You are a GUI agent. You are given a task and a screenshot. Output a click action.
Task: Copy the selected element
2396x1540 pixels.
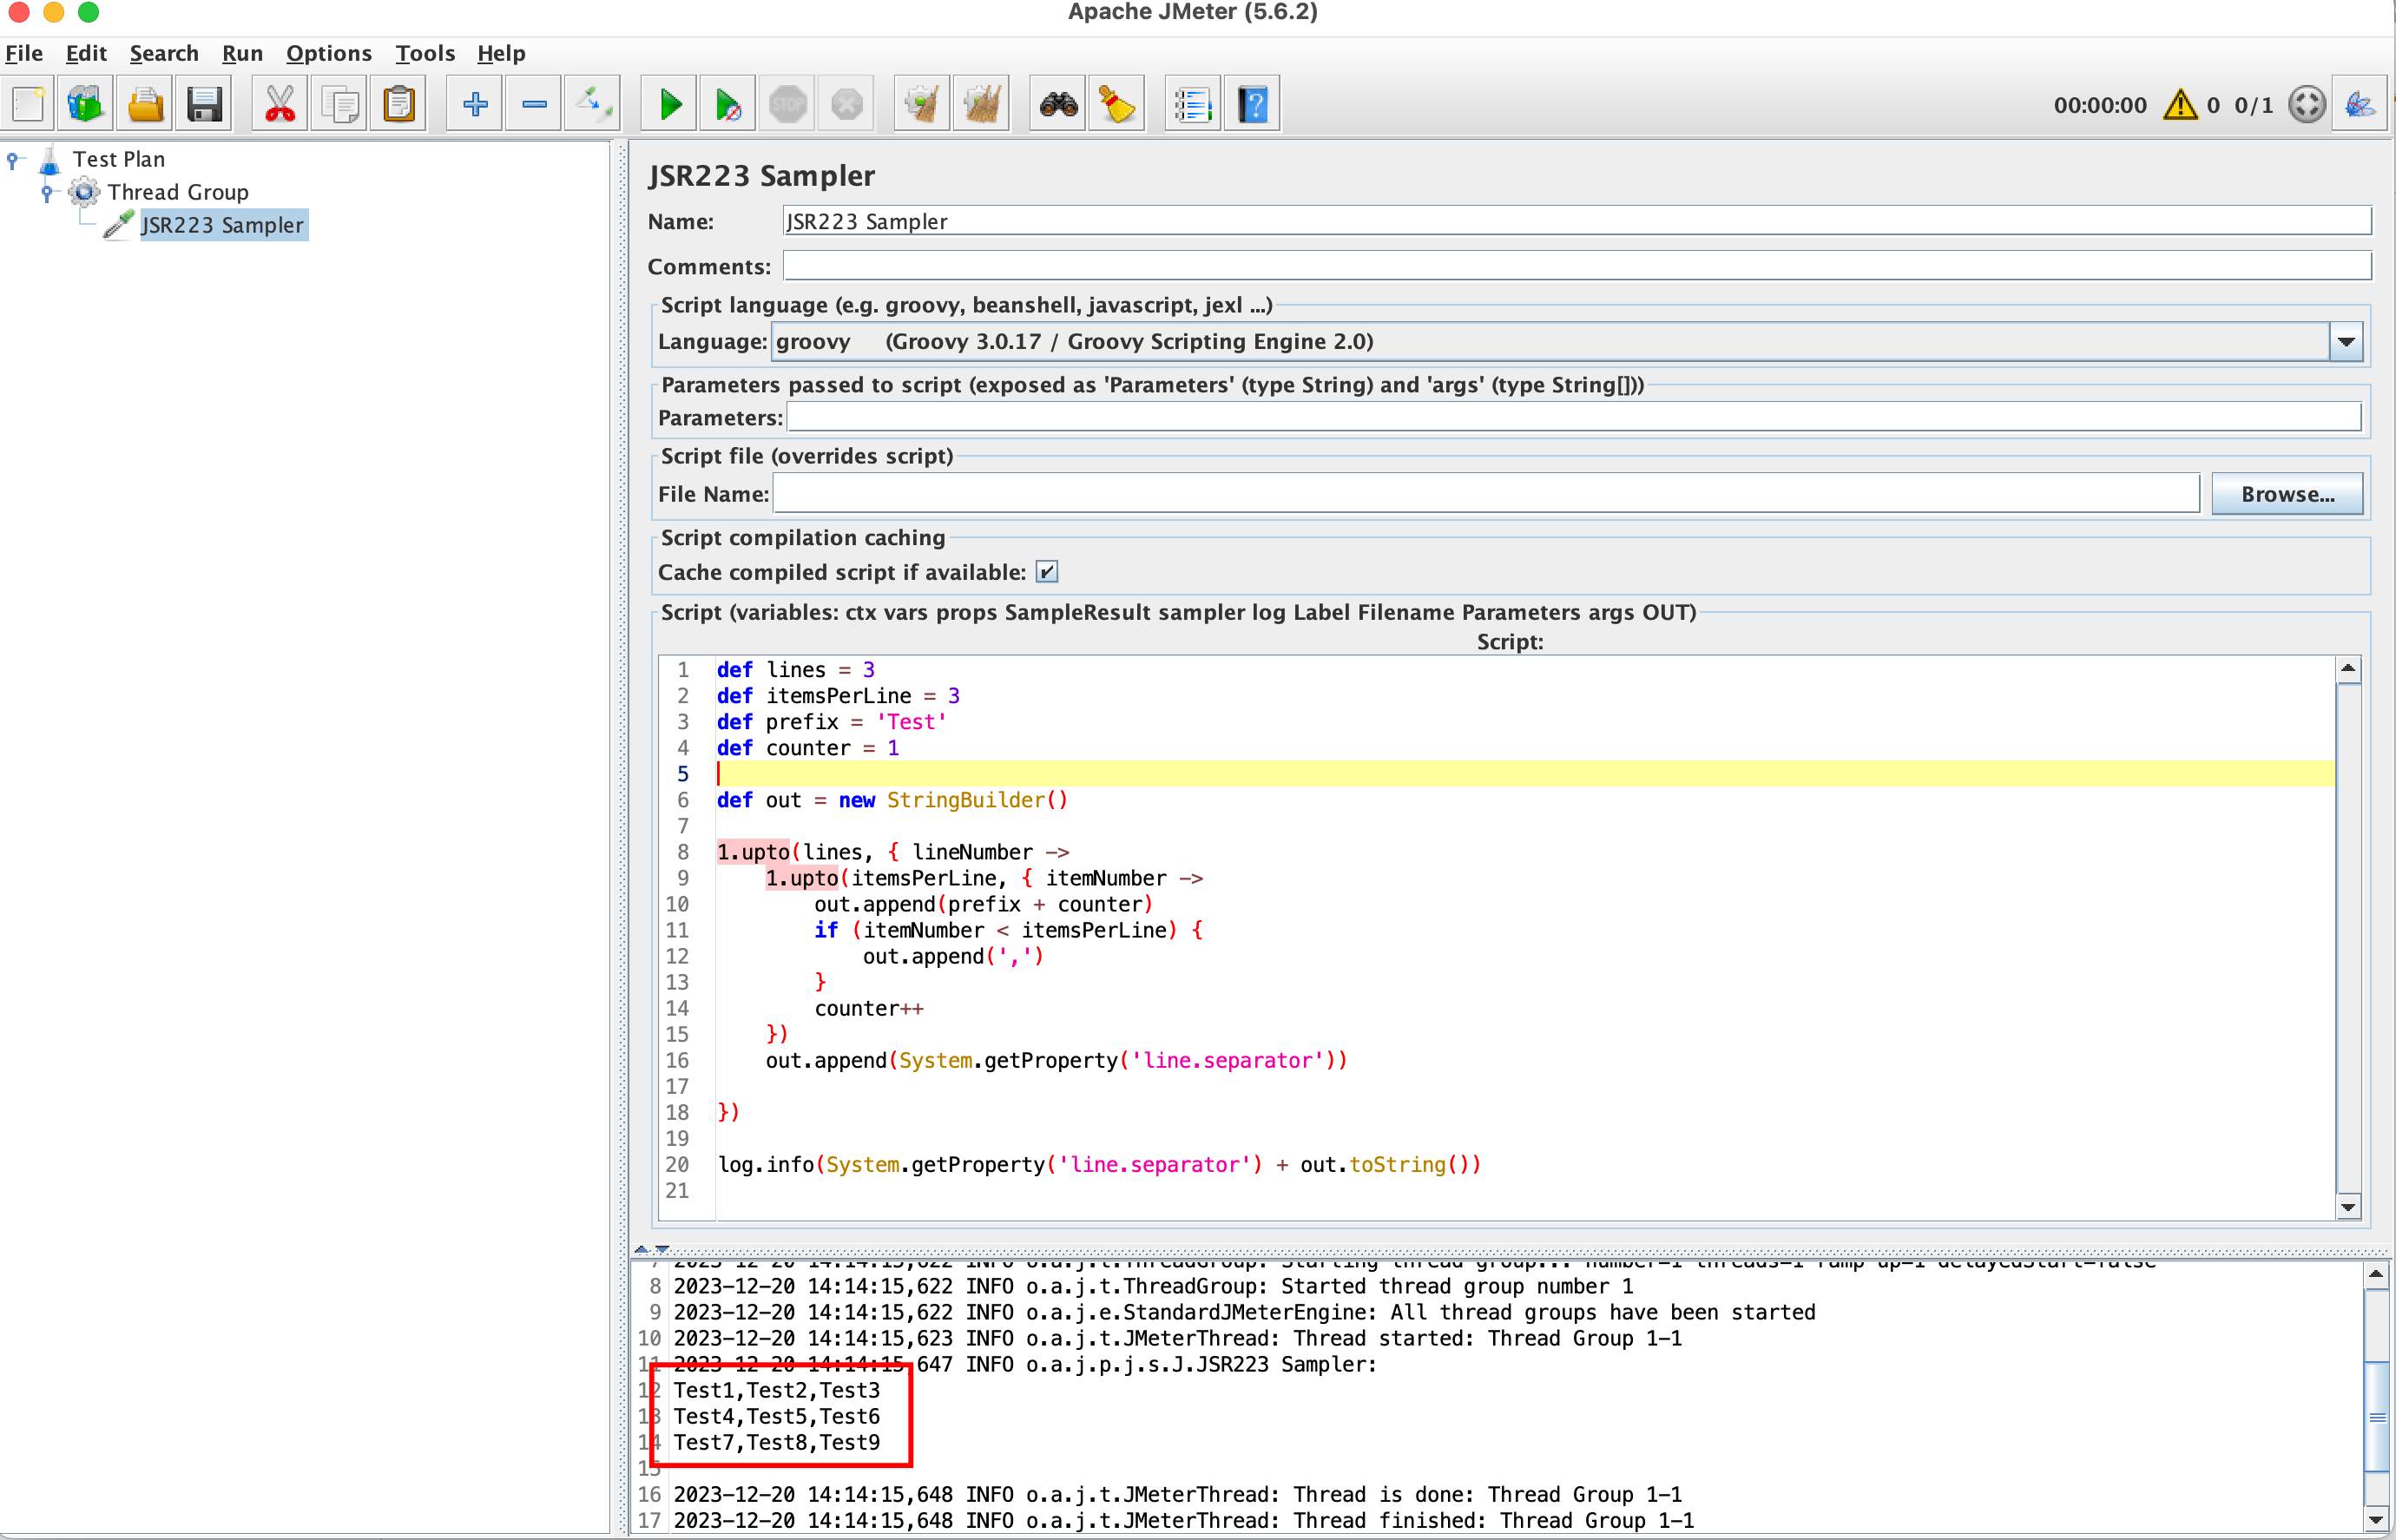pyautogui.click(x=339, y=103)
